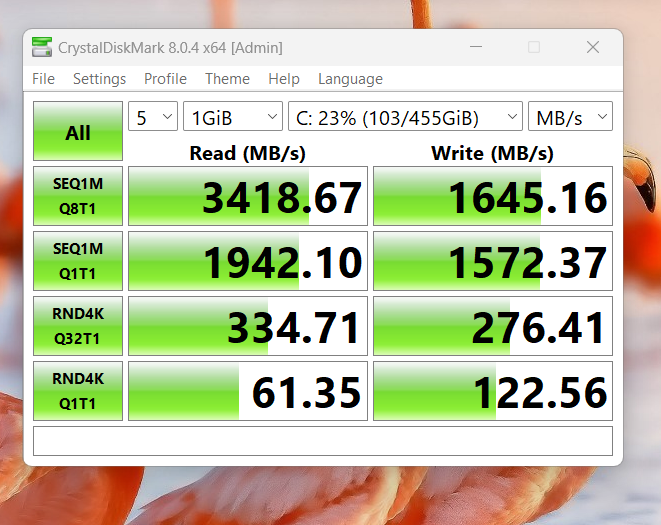This screenshot has width=661, height=525.
Task: Click the empty comment field at the bottom
Action: pos(323,441)
